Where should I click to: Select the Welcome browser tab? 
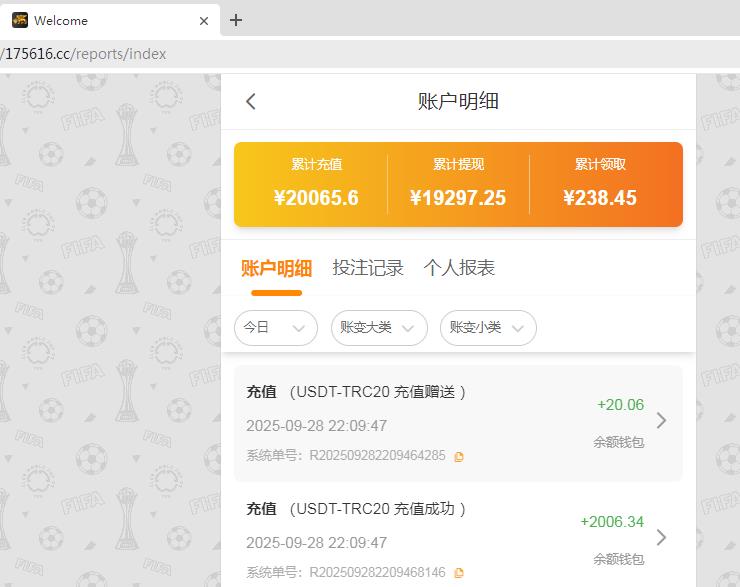point(110,21)
